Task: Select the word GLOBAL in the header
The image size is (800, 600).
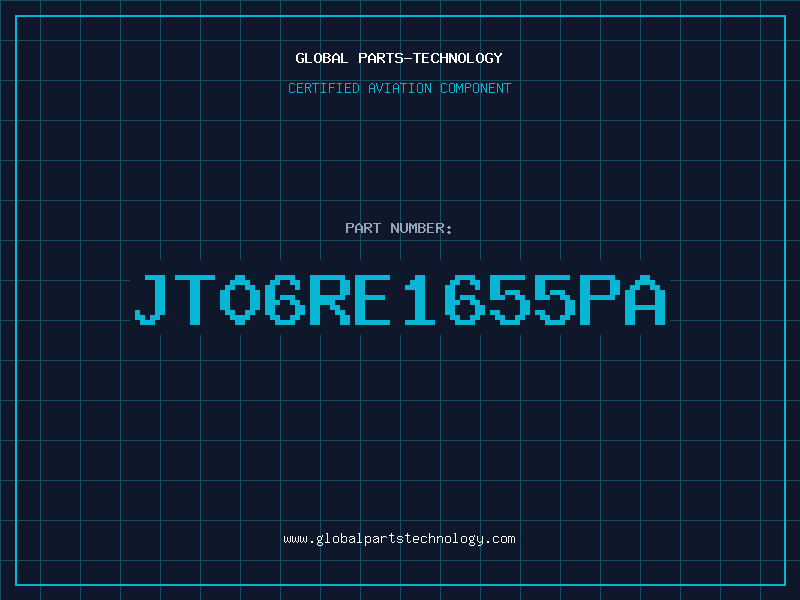Action: (322, 58)
